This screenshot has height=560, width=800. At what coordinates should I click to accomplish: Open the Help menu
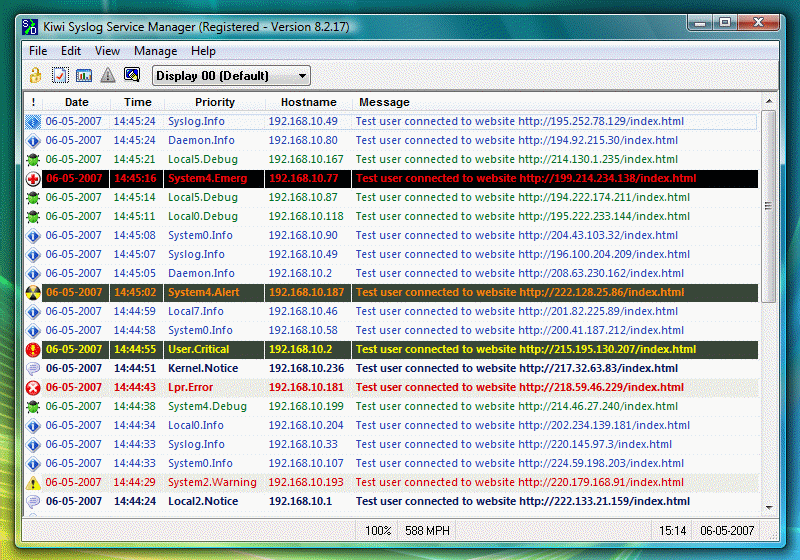(203, 51)
